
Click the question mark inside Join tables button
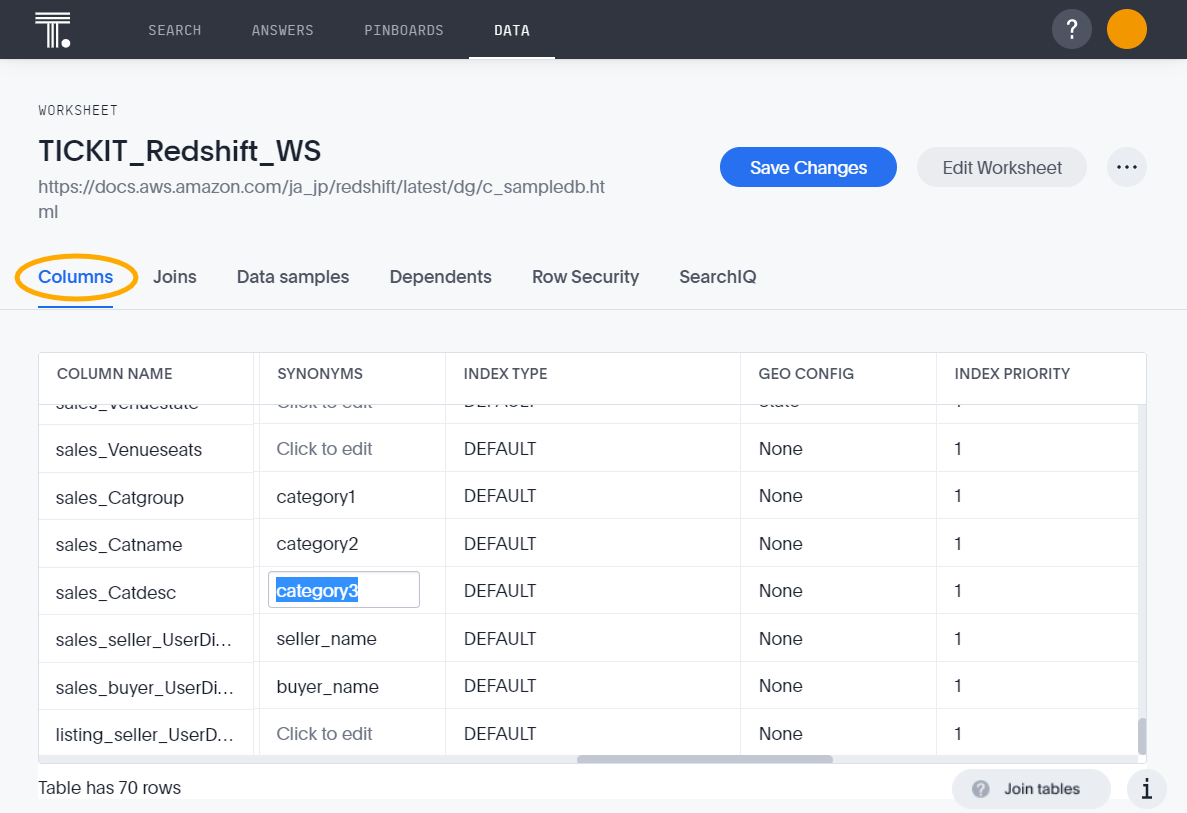point(979,789)
